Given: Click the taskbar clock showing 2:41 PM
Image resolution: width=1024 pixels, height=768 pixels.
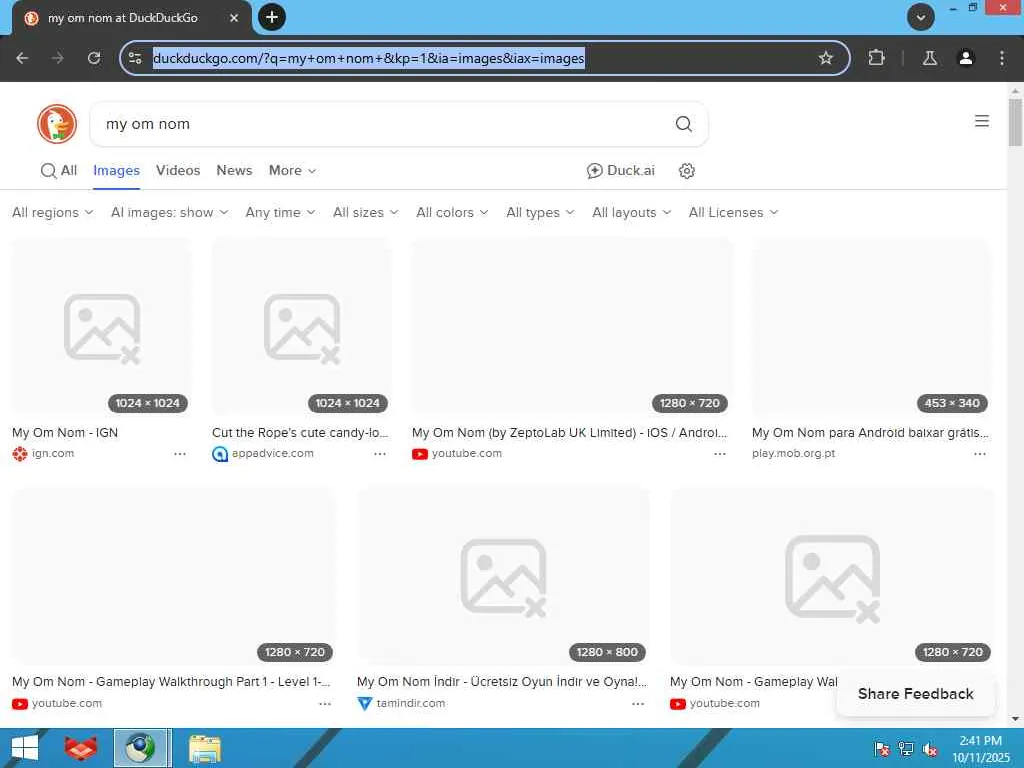Looking at the screenshot, I should (x=980, y=748).
